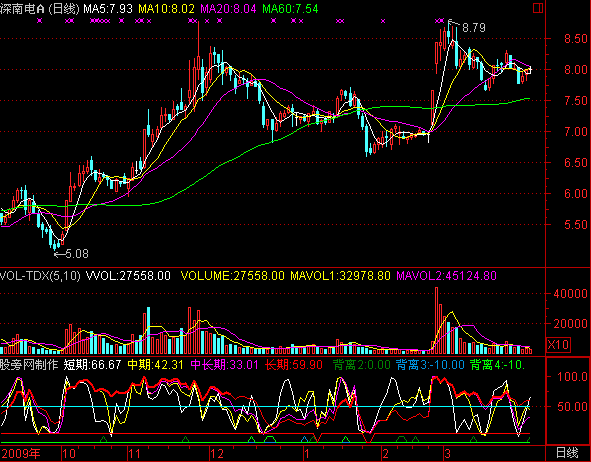Click the MAVOL2:45124.80 label
The image size is (591, 462).
446,276
